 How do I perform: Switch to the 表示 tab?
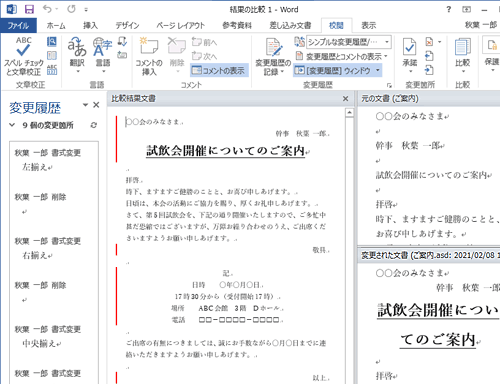coord(369,25)
